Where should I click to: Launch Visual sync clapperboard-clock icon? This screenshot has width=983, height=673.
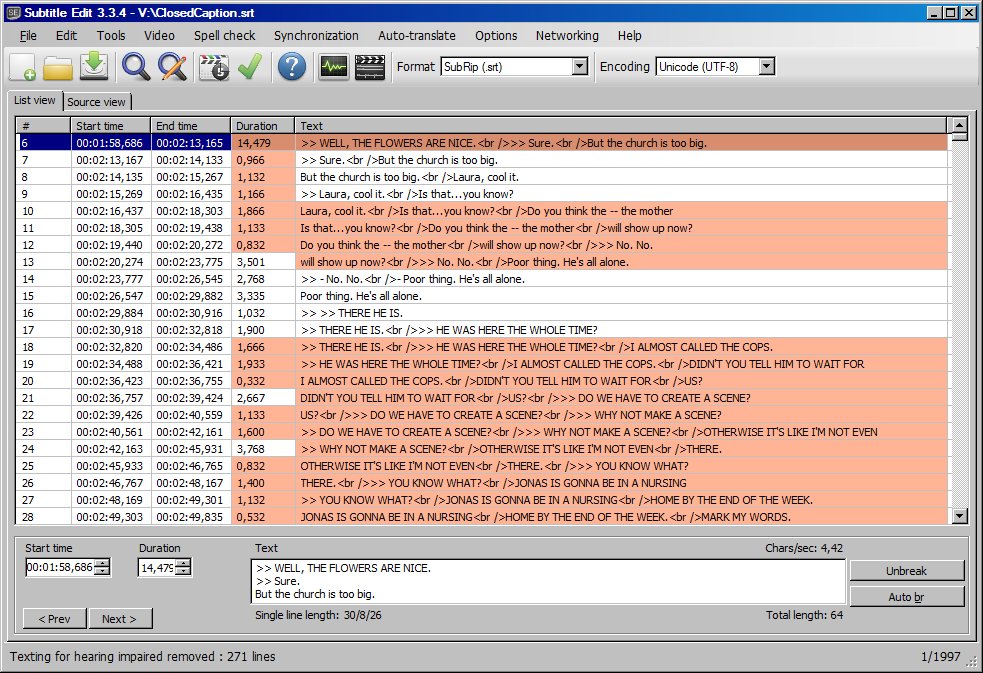coord(214,66)
